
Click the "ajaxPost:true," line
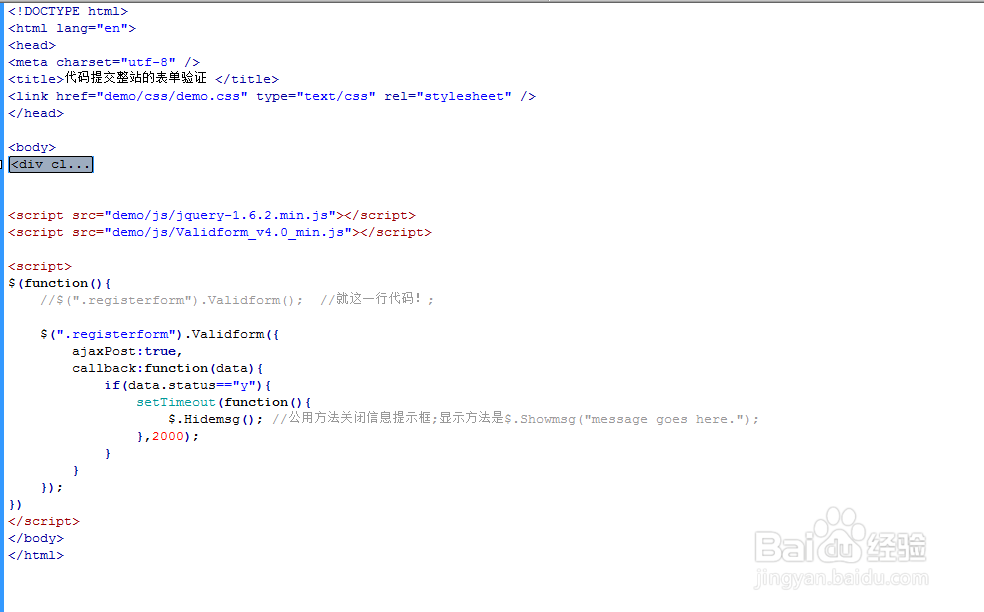tap(127, 351)
